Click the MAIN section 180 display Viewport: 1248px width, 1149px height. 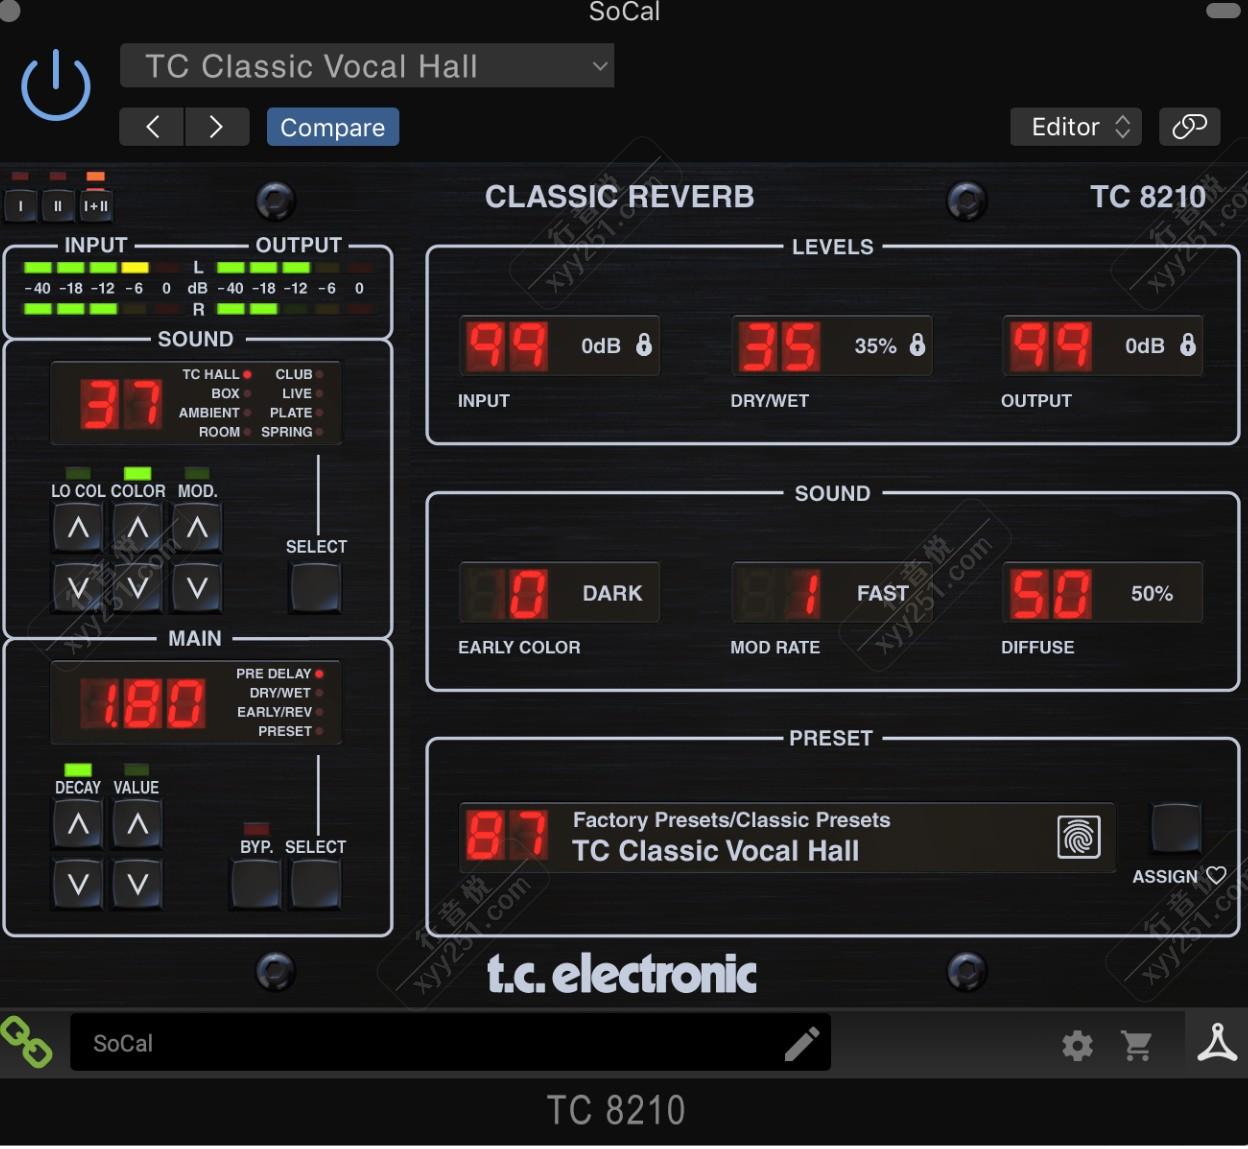pyautogui.click(x=143, y=703)
